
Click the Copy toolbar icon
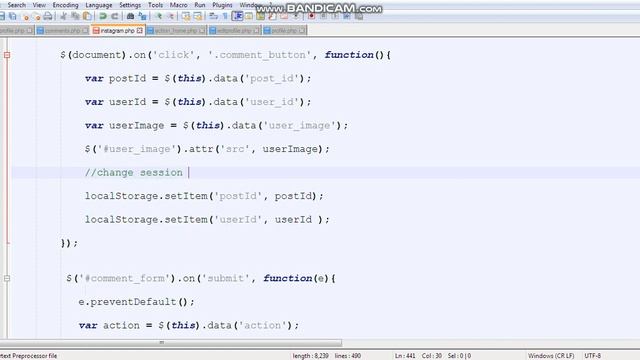pos(76,16)
